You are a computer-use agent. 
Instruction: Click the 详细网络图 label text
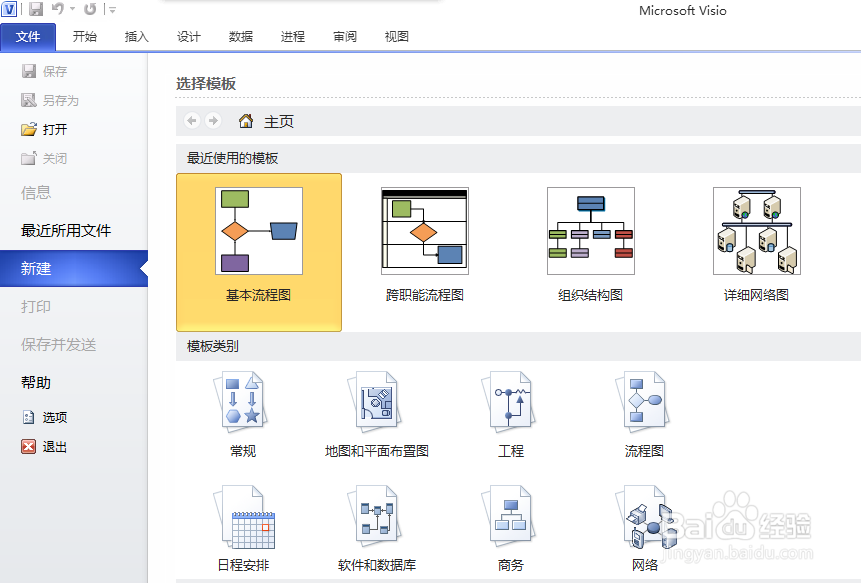(x=757, y=295)
